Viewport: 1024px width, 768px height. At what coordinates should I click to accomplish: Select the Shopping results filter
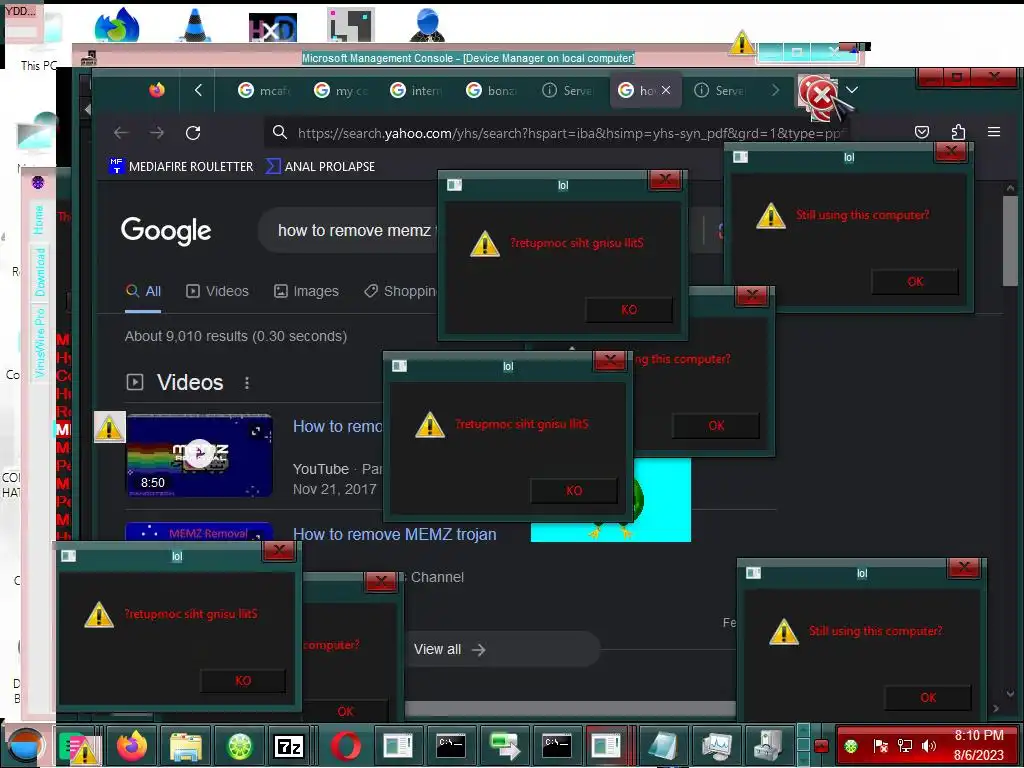400,291
